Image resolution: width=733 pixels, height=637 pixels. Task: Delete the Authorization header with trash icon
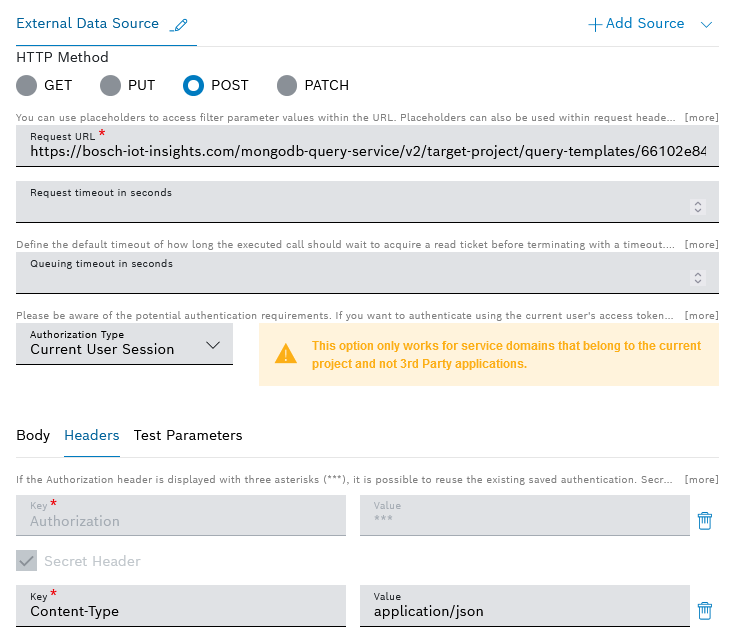point(704,520)
